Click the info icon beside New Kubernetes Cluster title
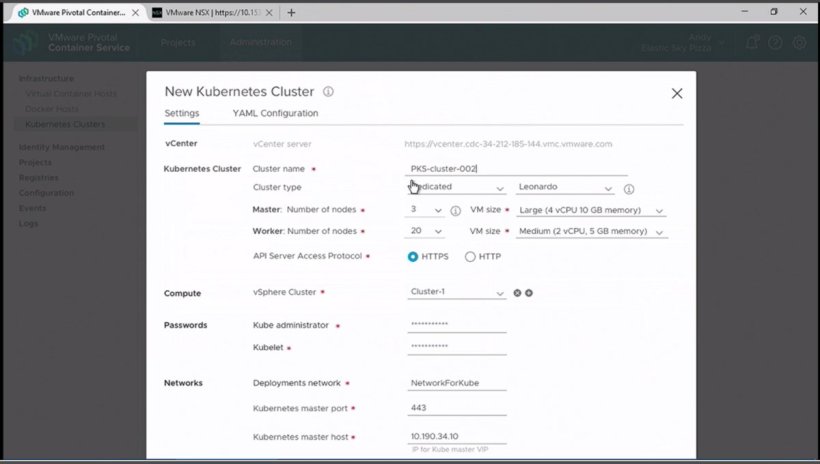The width and height of the screenshot is (820, 464). (328, 92)
